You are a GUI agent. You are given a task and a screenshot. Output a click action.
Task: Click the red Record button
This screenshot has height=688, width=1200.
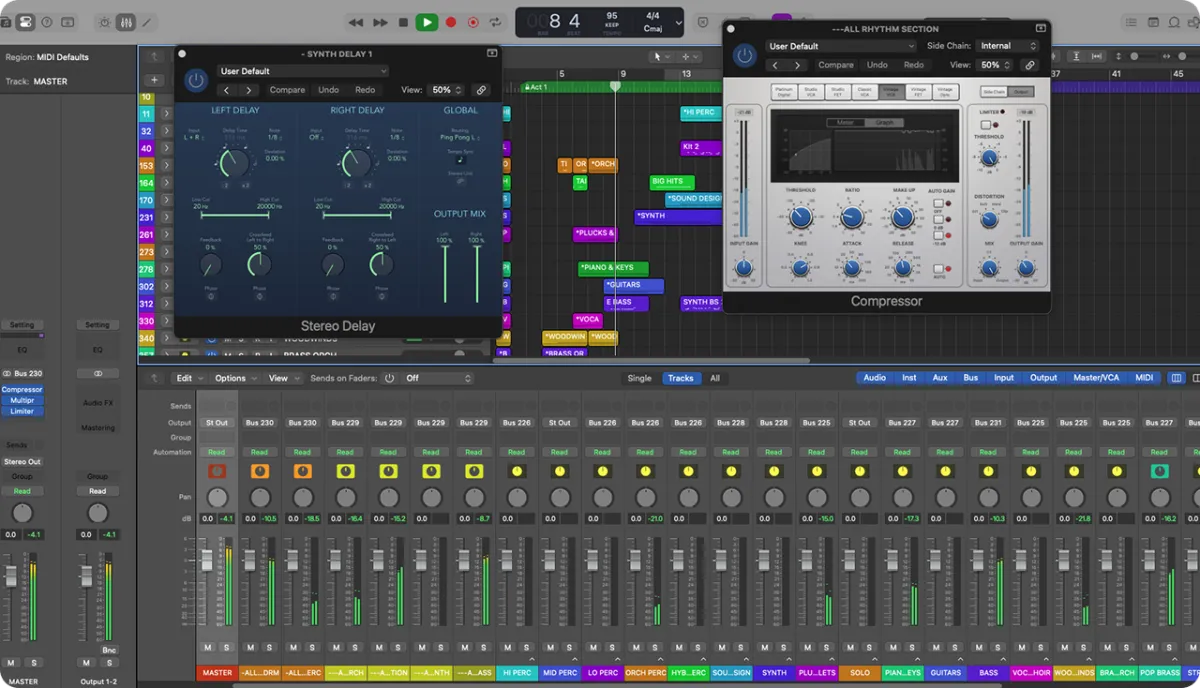tap(451, 22)
